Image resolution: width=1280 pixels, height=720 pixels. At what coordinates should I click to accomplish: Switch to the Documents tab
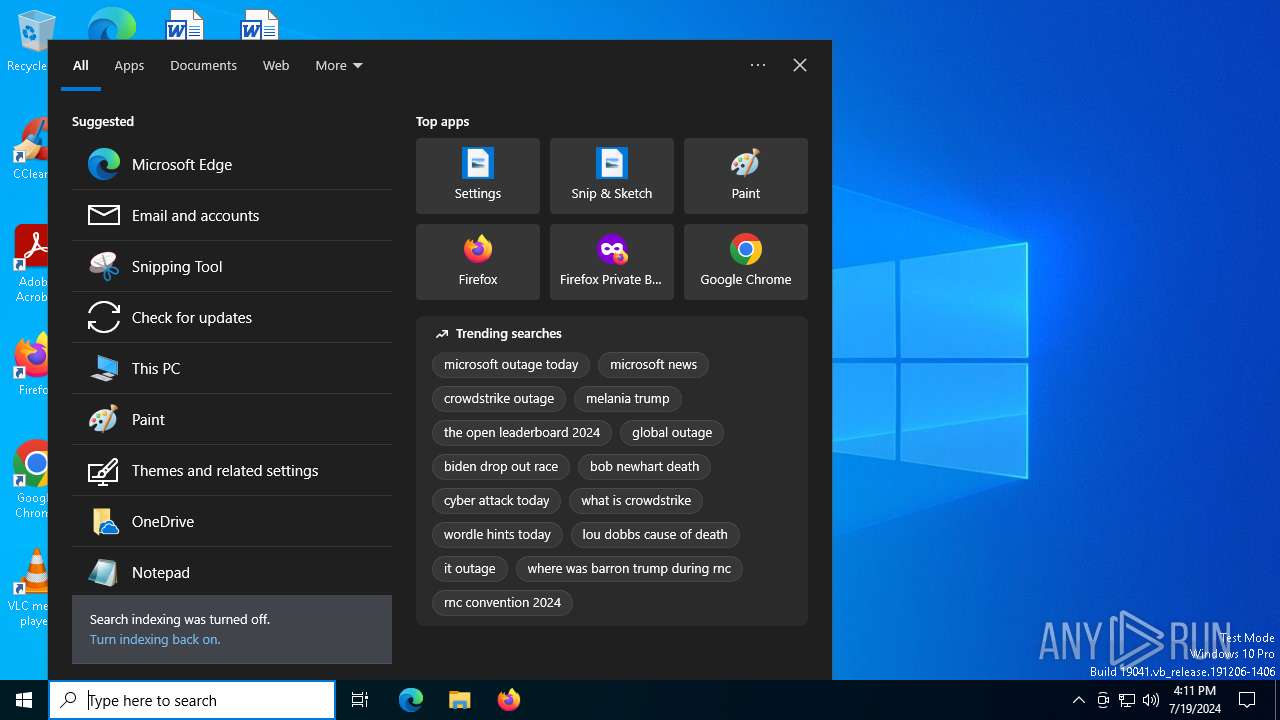click(203, 66)
